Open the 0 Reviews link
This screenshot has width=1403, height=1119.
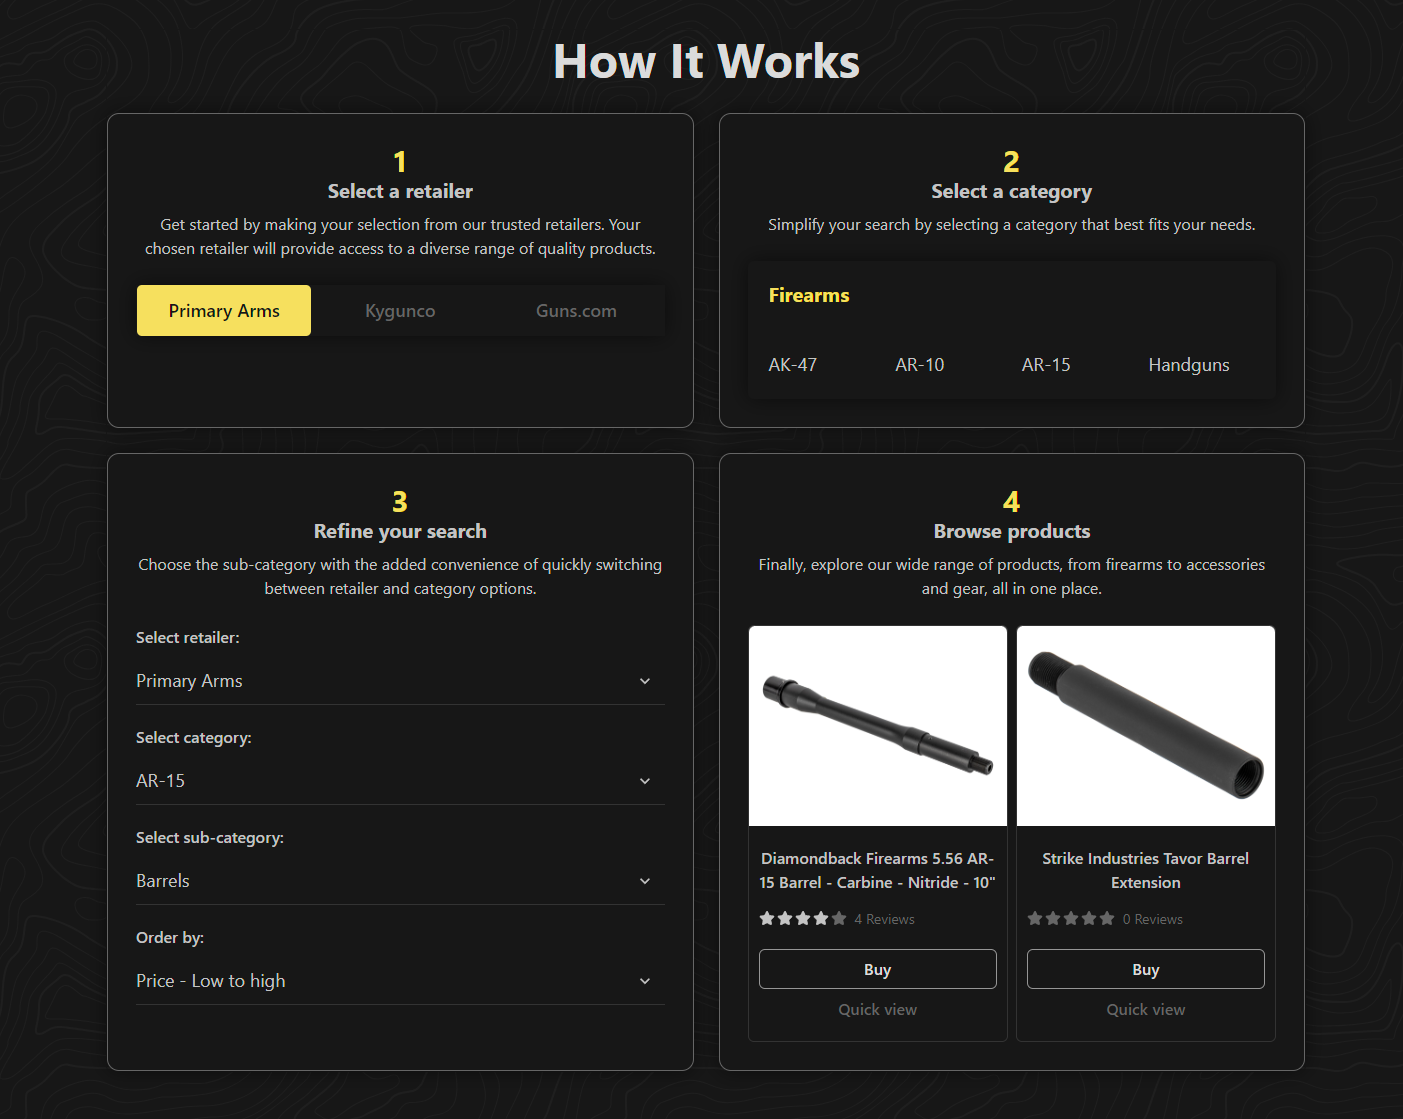(1153, 919)
